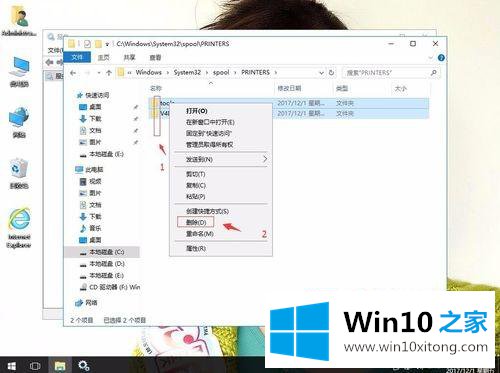Go up one folder level with Up arrow
Viewport: 500px width, 373px height.
(x=109, y=73)
